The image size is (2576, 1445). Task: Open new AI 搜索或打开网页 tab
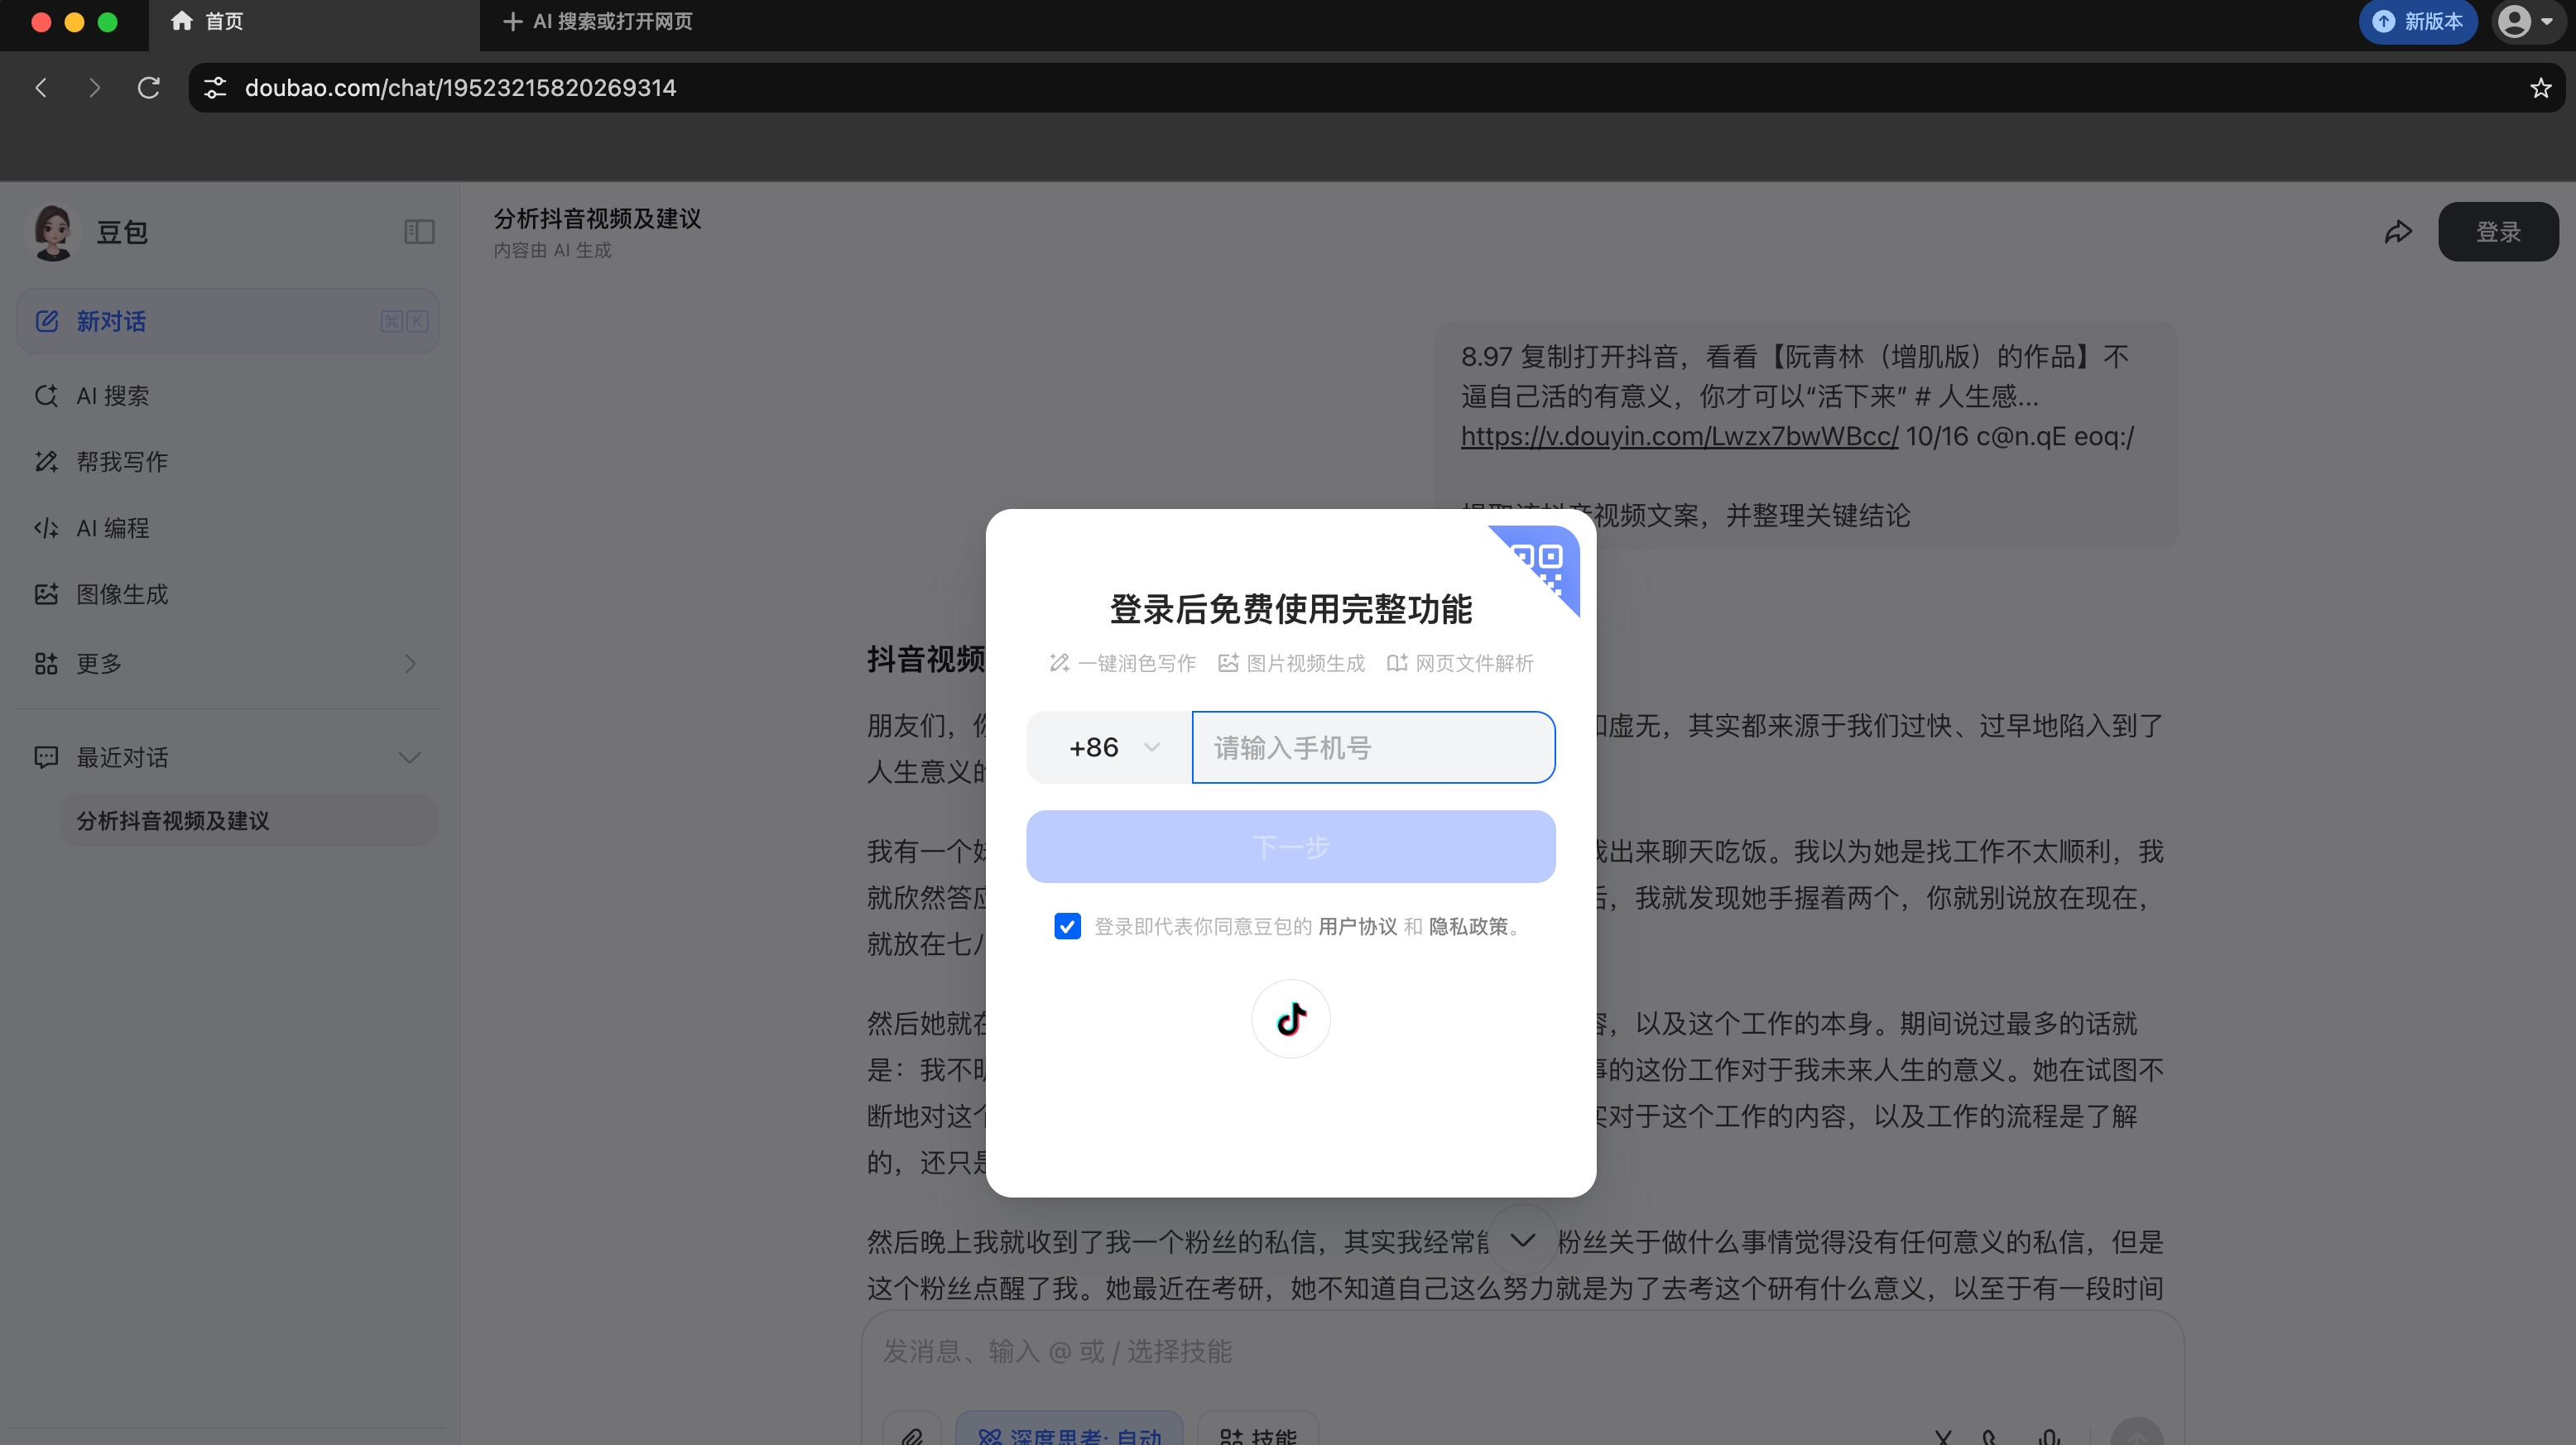point(598,21)
